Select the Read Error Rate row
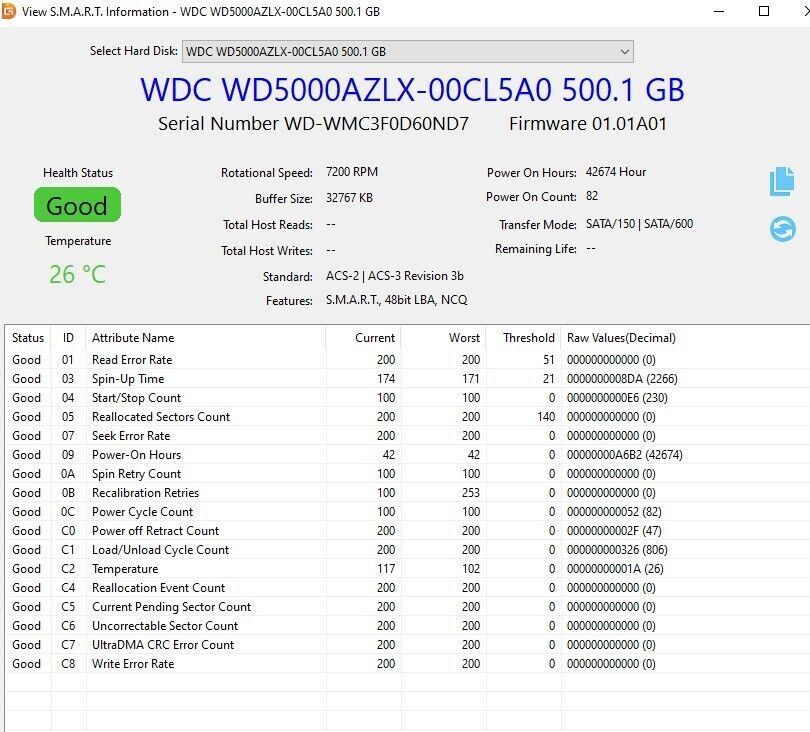This screenshot has height=732, width=810. pos(407,360)
